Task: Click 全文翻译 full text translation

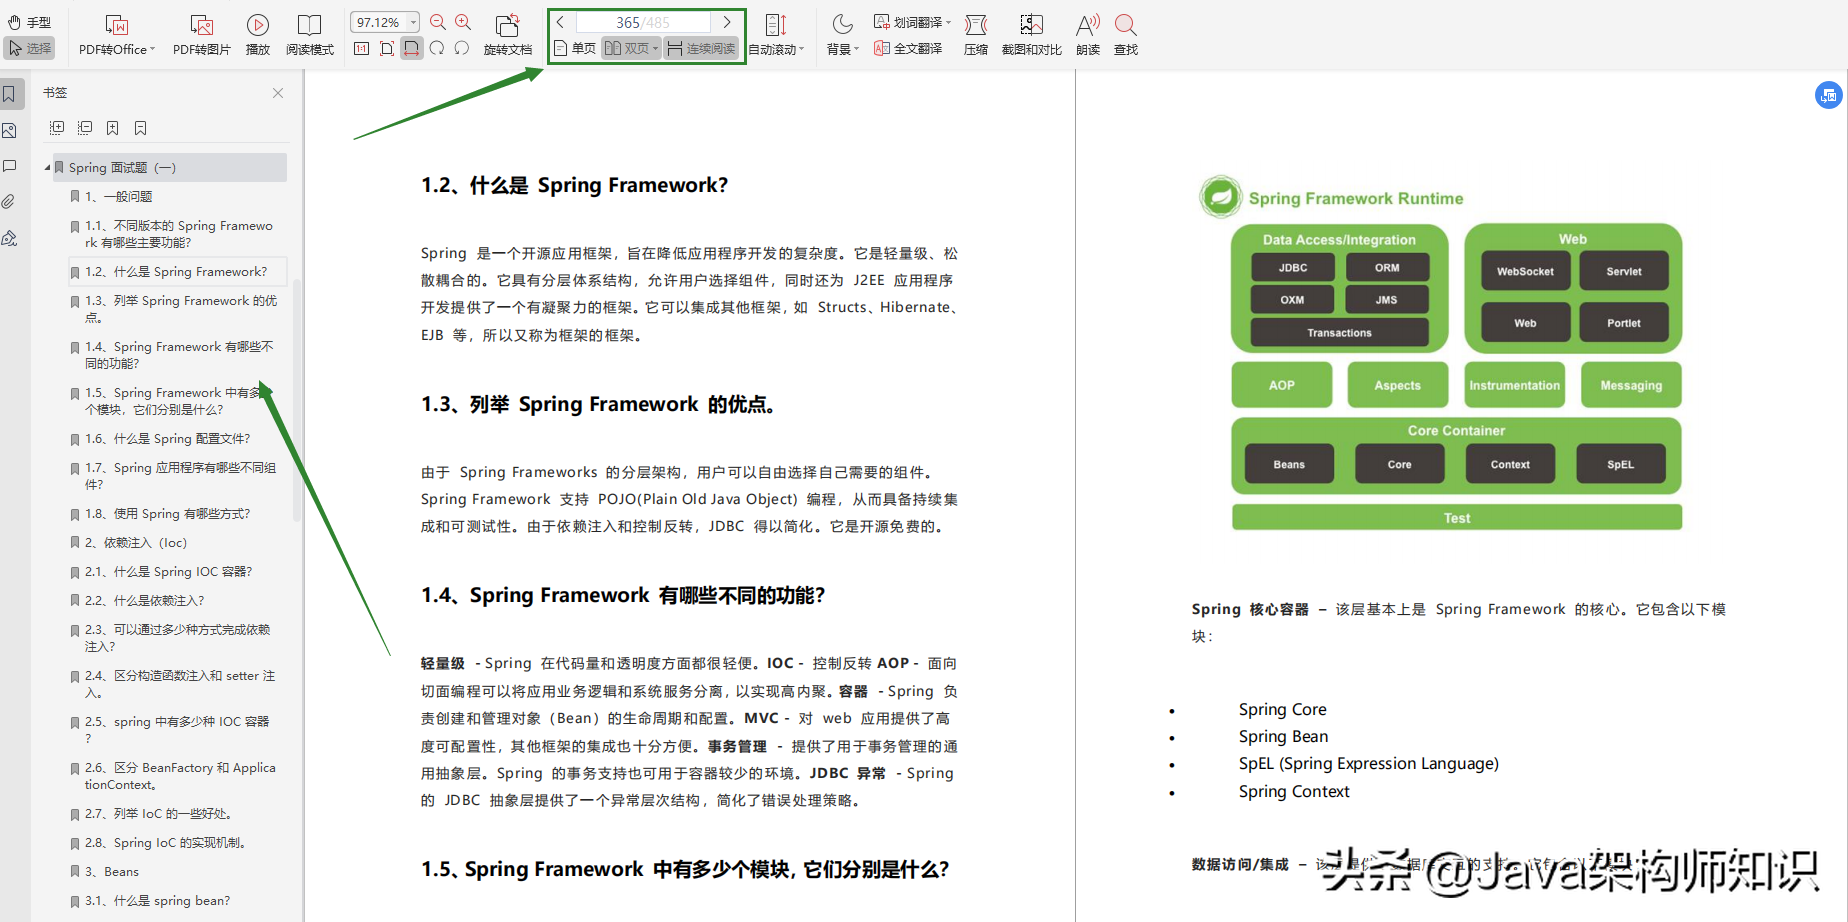Action: point(908,48)
